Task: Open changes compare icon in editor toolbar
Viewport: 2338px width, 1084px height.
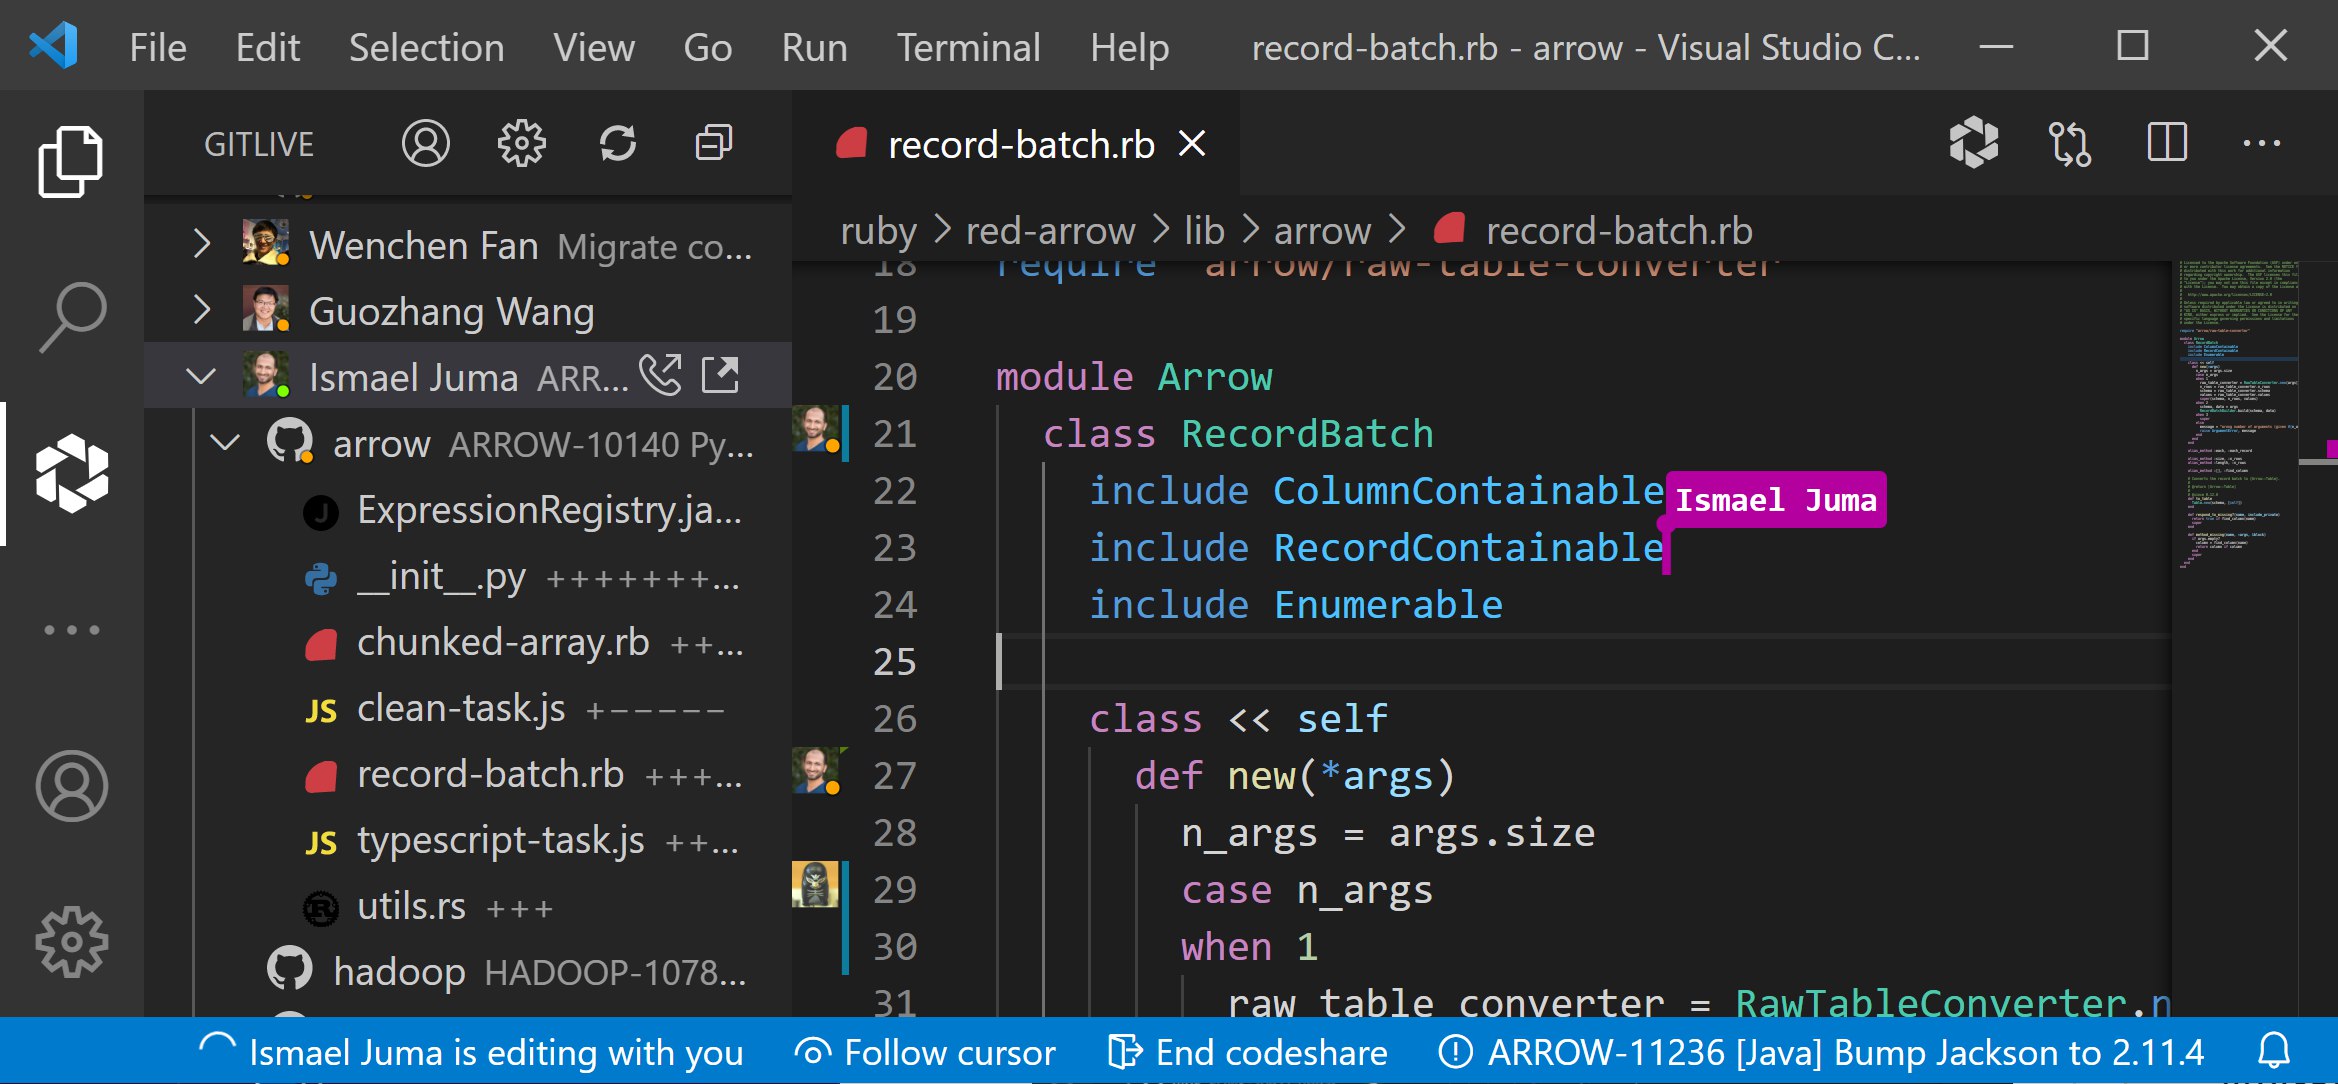Action: (2070, 143)
